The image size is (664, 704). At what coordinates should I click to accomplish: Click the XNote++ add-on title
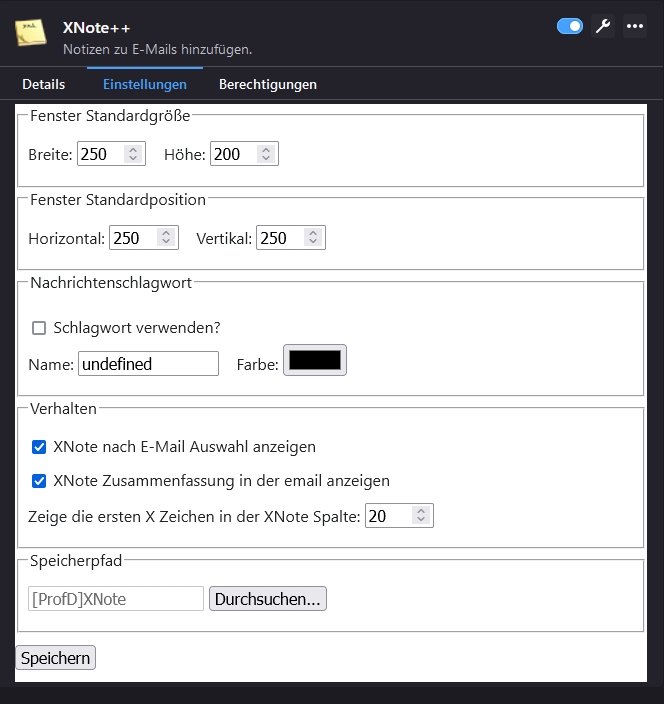(x=97, y=28)
